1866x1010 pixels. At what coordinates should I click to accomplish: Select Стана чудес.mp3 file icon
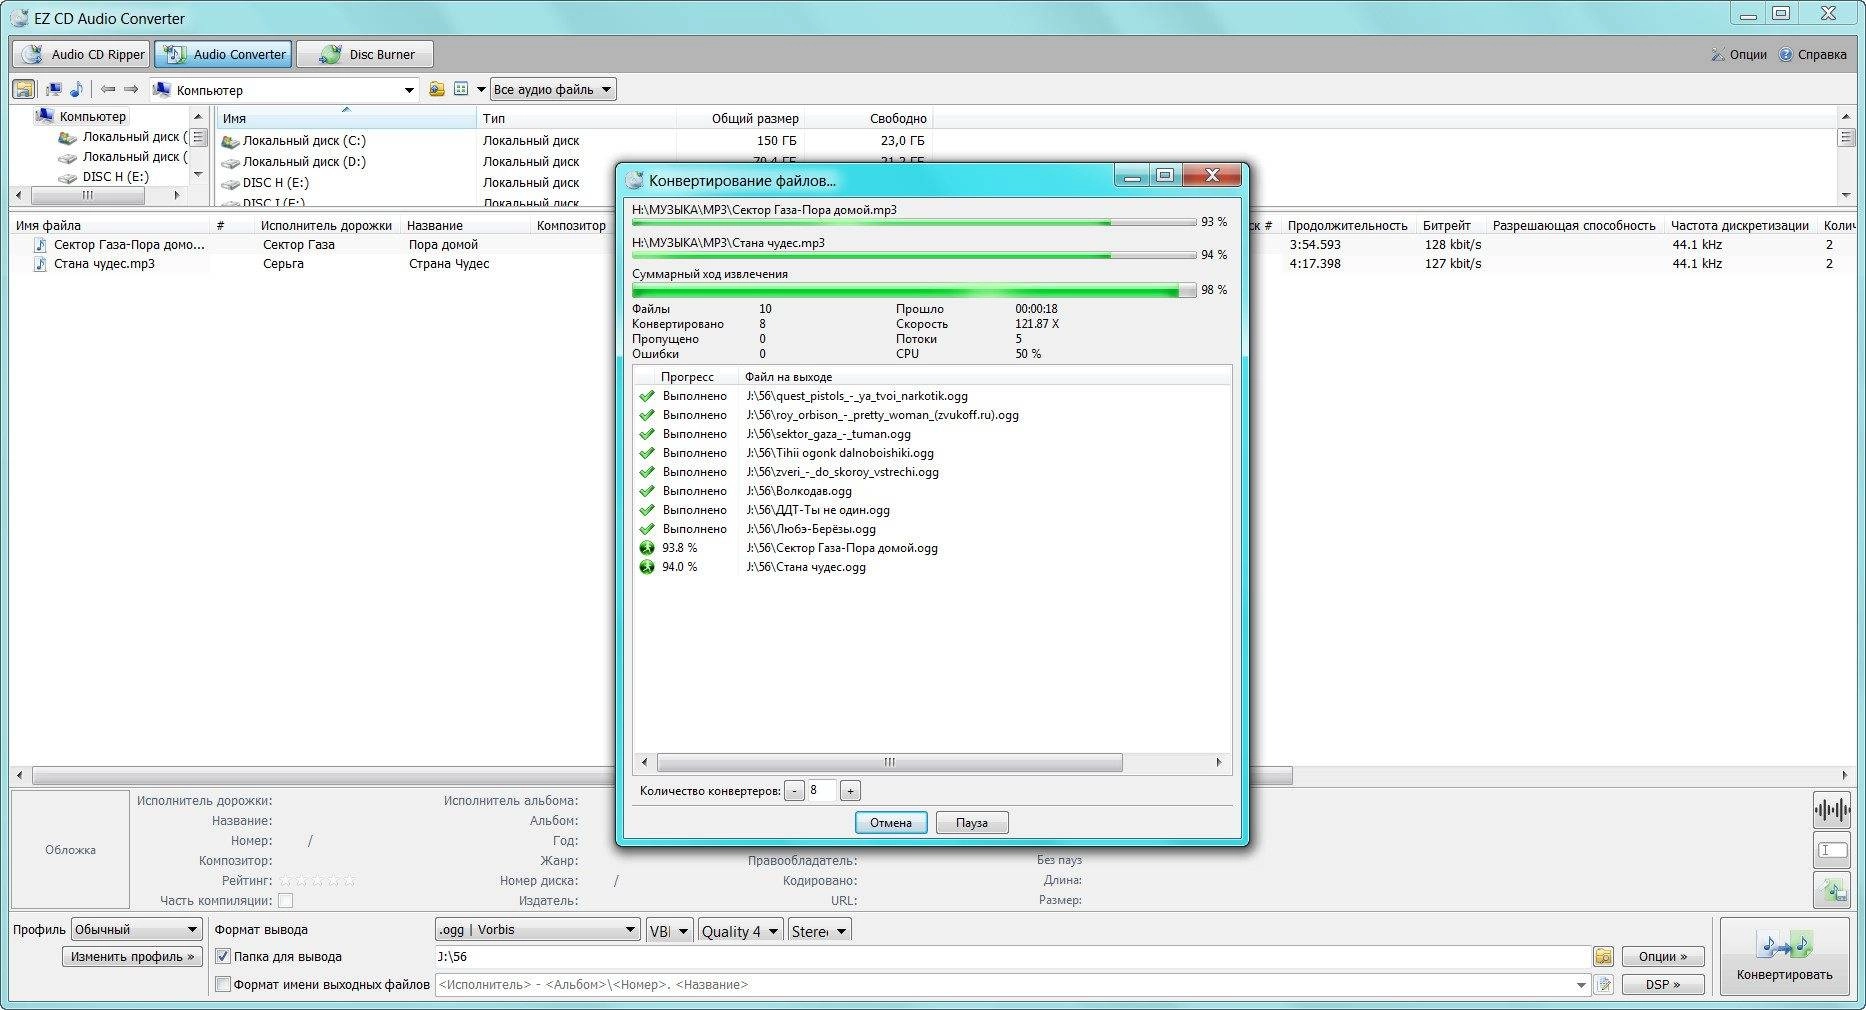pyautogui.click(x=41, y=264)
